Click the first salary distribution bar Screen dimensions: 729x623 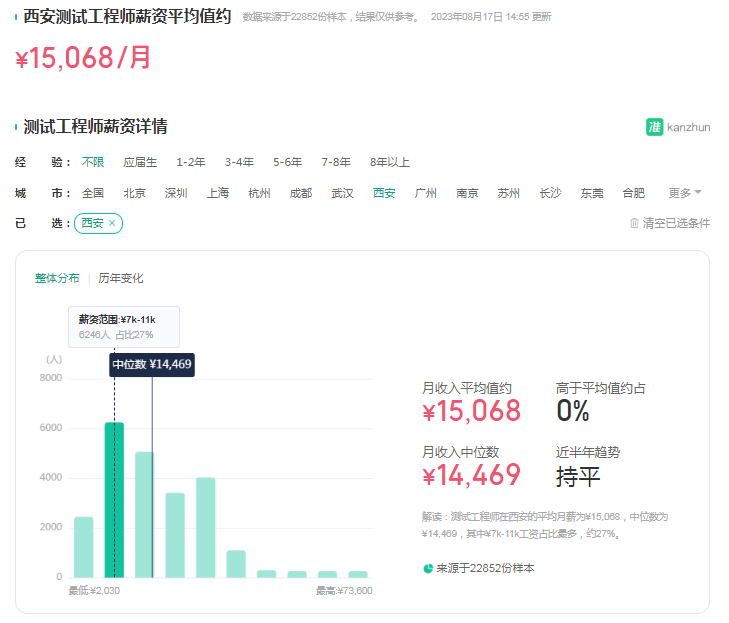[84, 547]
